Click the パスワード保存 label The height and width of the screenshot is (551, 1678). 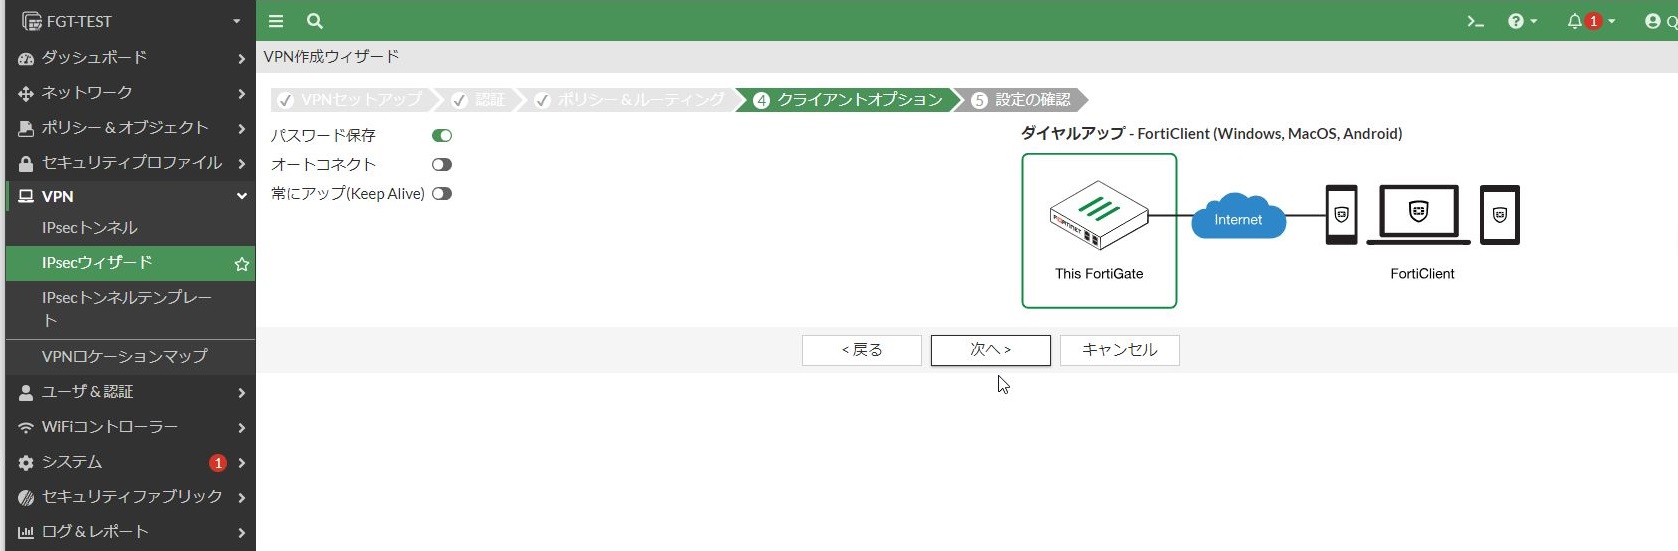[323, 136]
